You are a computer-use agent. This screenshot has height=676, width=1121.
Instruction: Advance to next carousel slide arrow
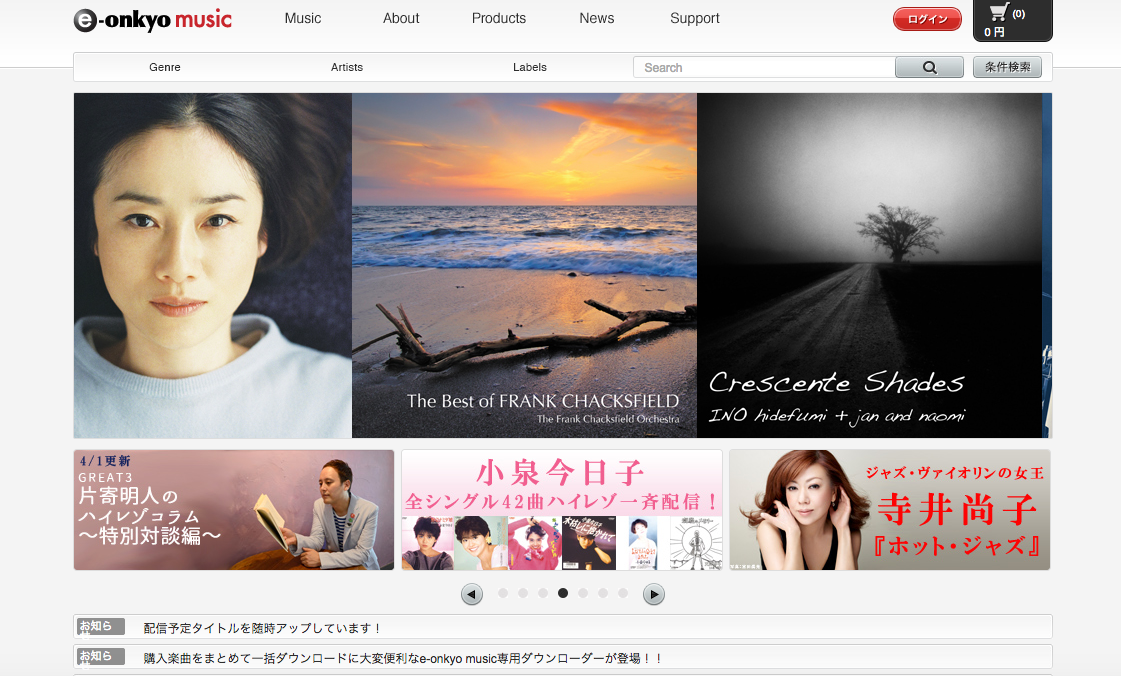click(x=653, y=594)
